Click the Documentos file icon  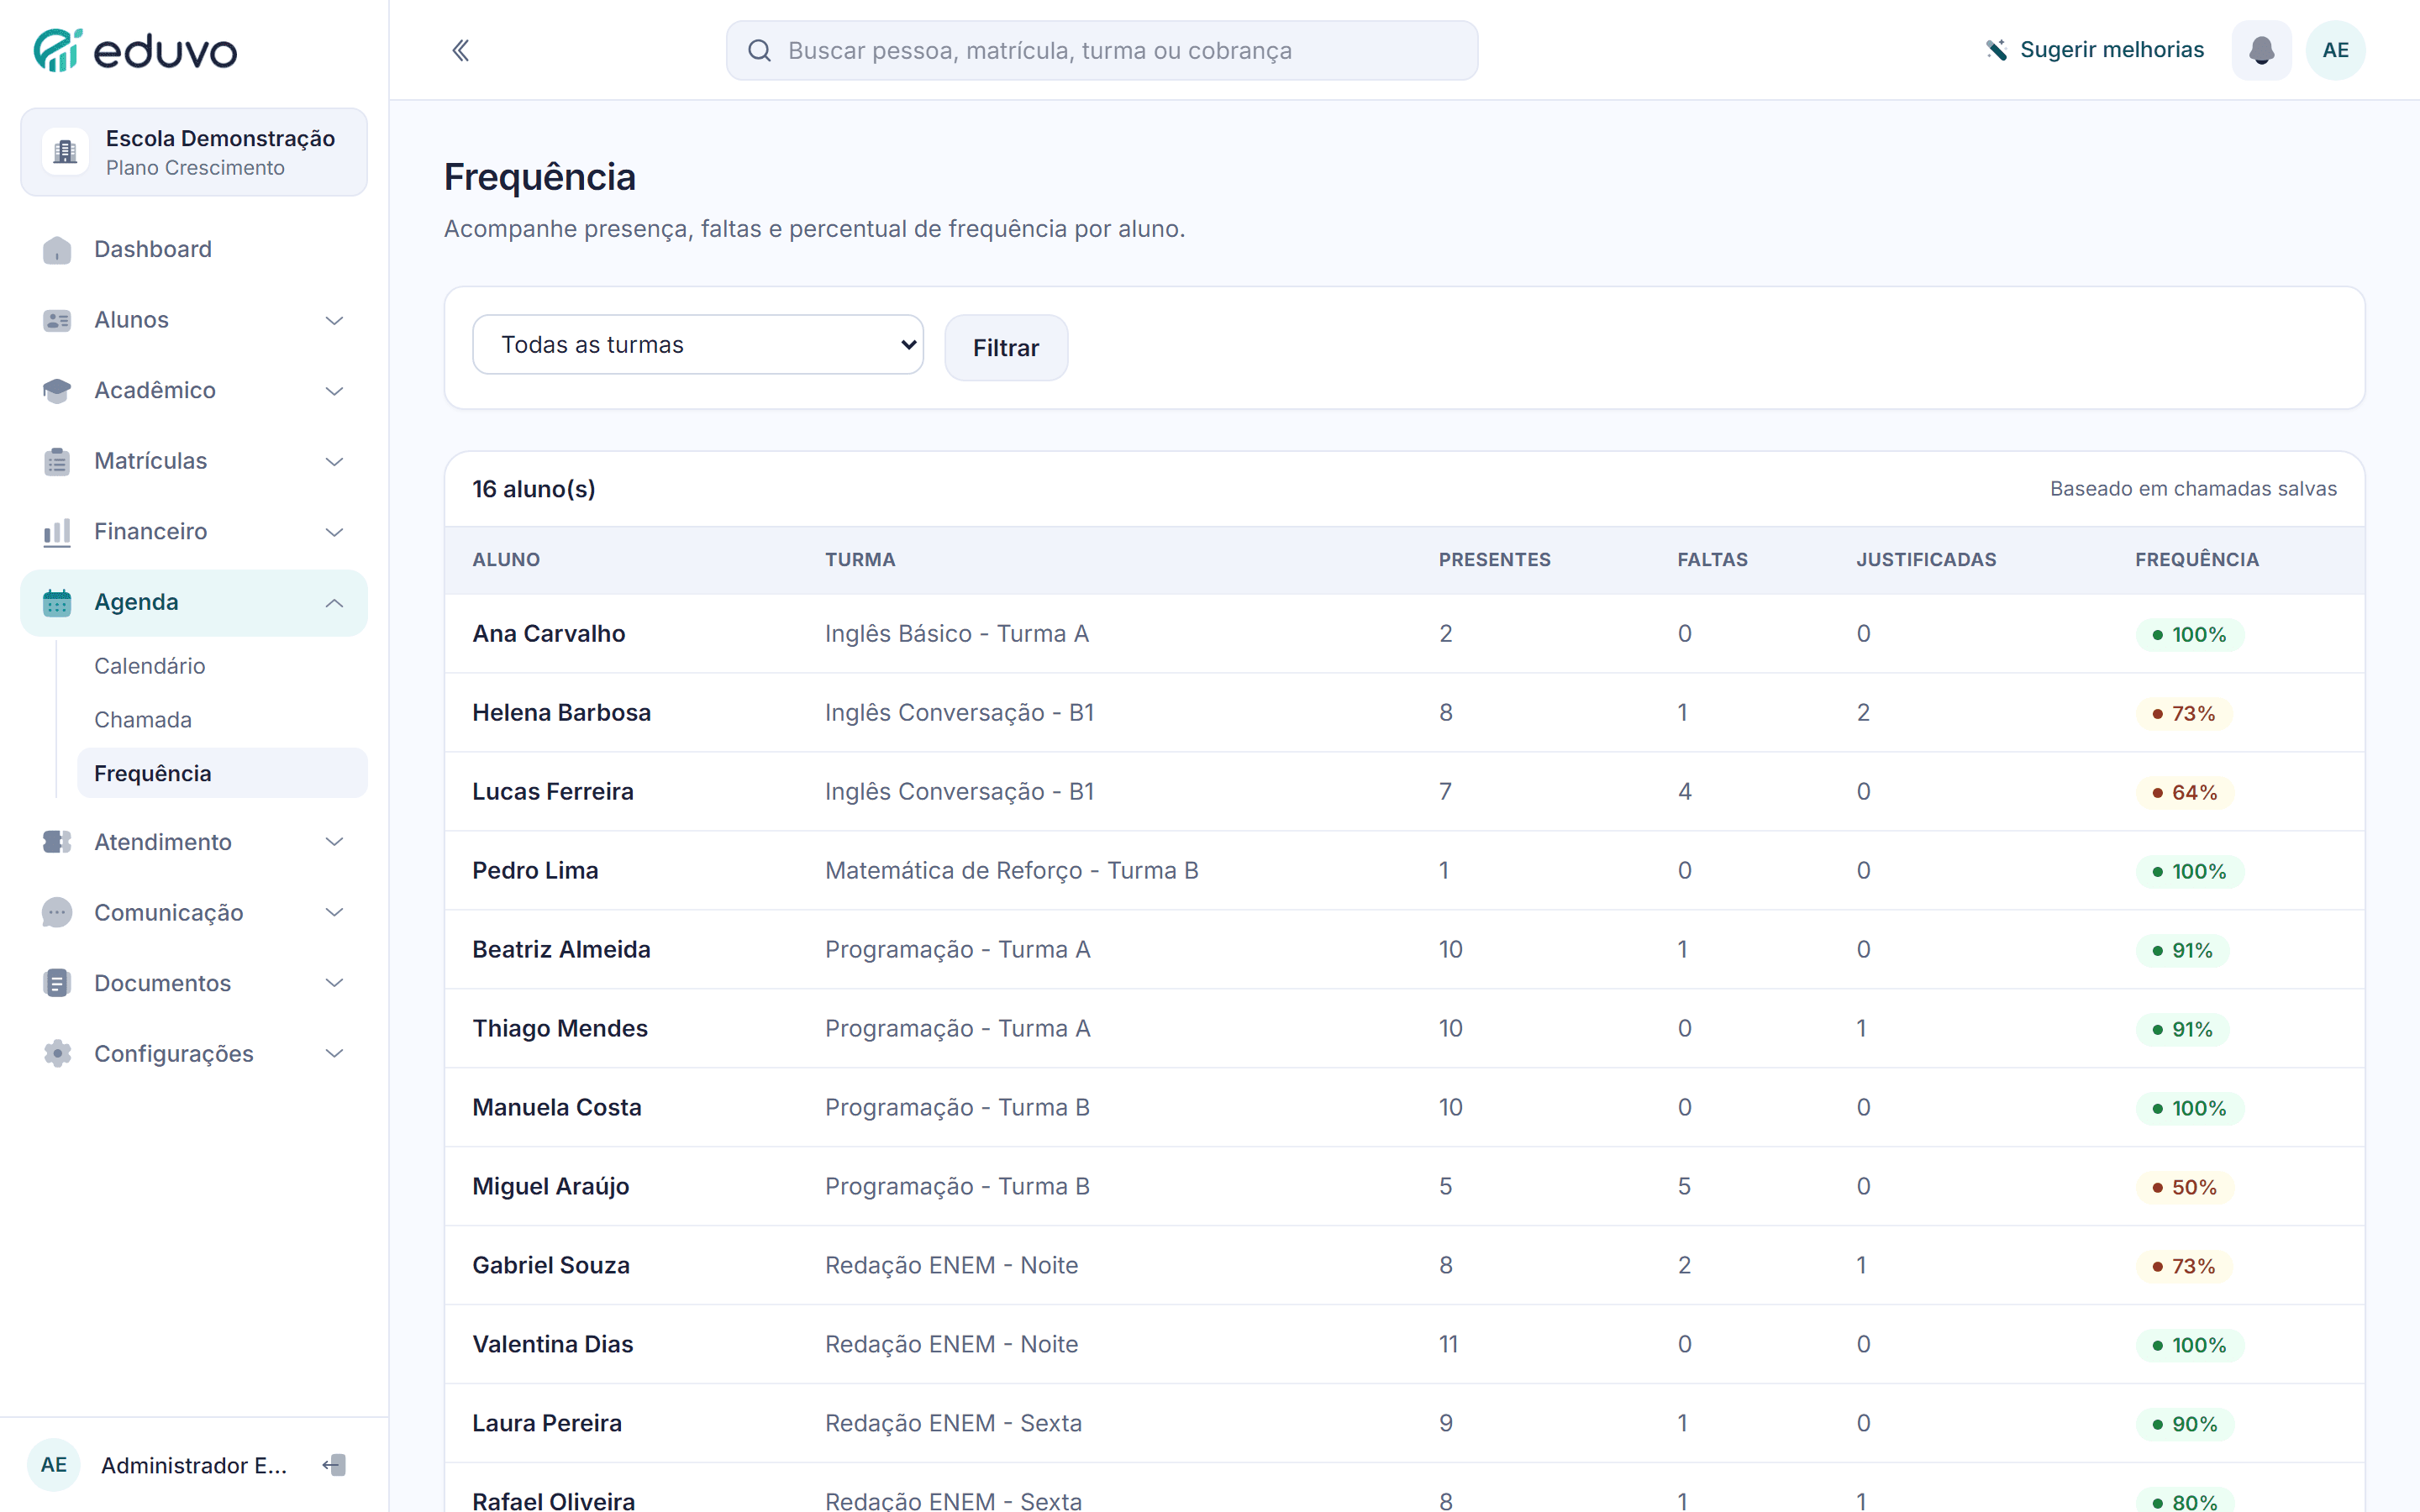coord(57,983)
